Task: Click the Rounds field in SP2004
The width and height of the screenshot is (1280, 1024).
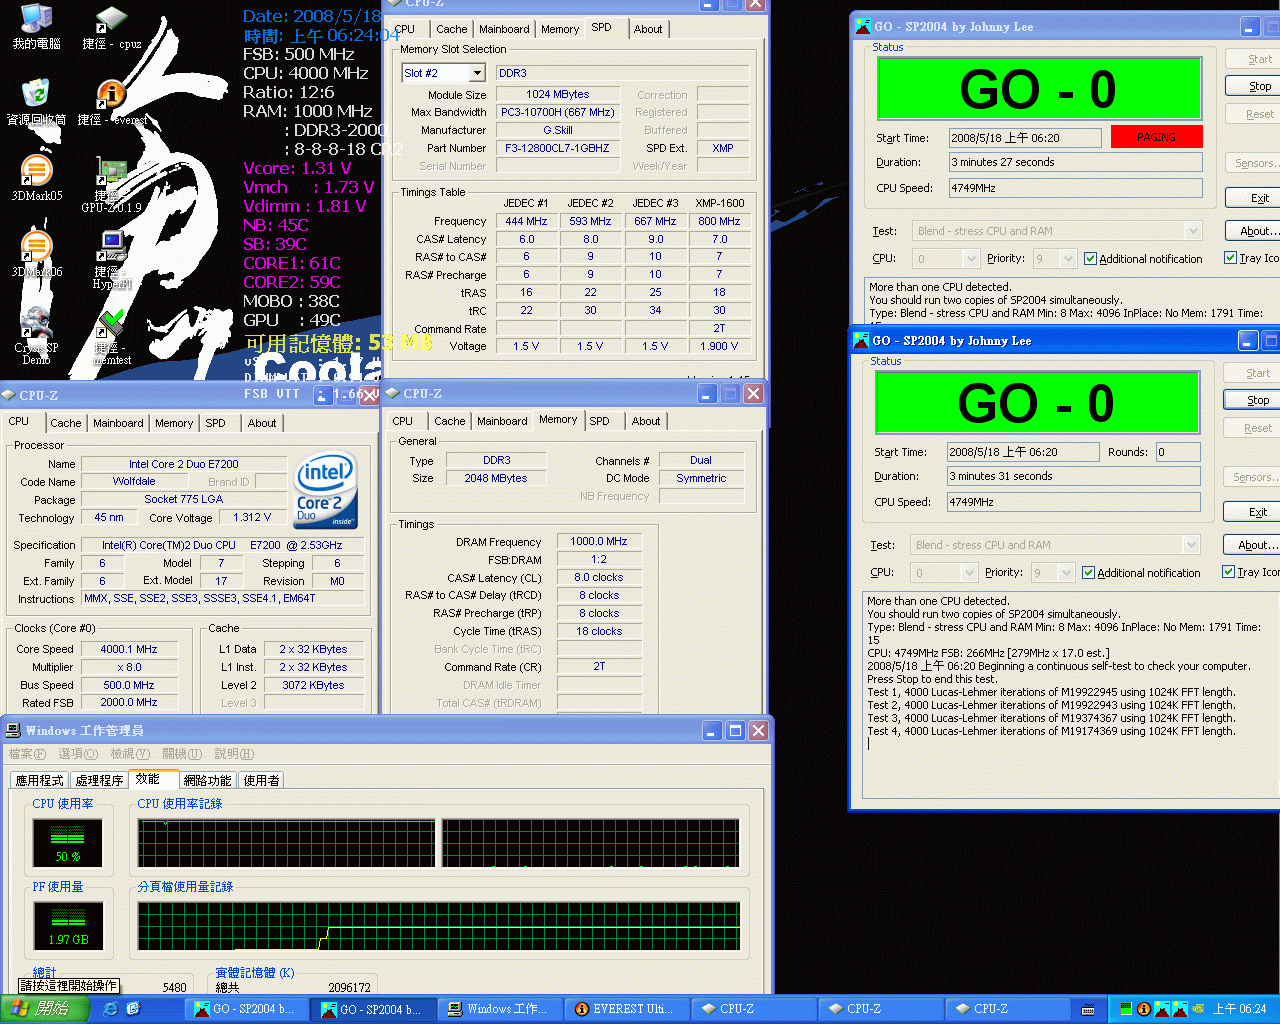Action: coord(1177,452)
